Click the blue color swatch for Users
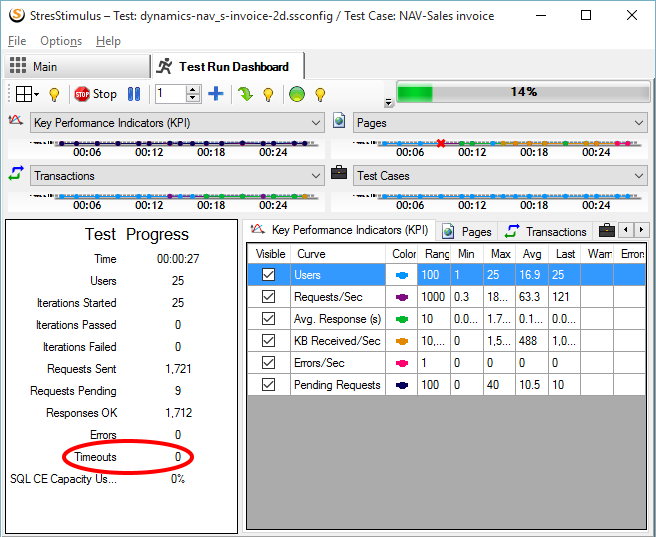 402,275
